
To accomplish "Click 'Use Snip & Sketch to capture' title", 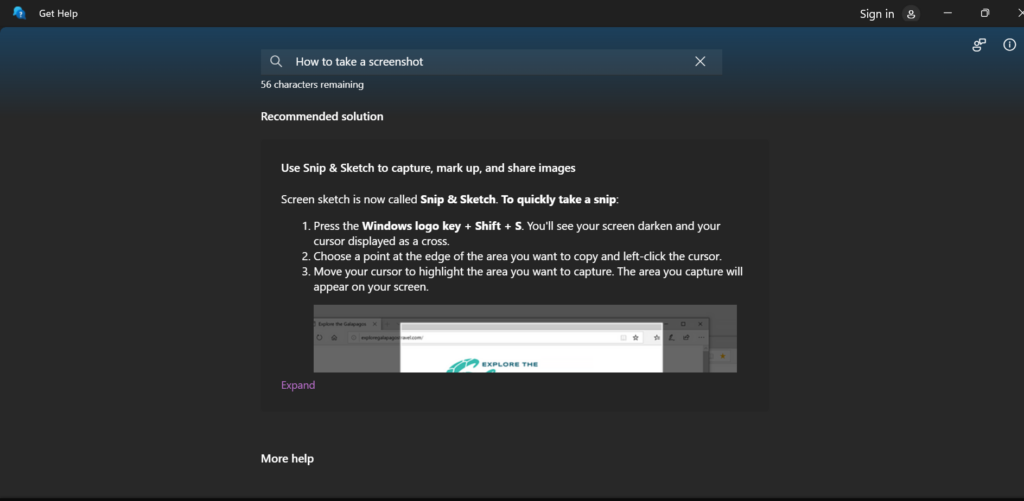I will (428, 168).
